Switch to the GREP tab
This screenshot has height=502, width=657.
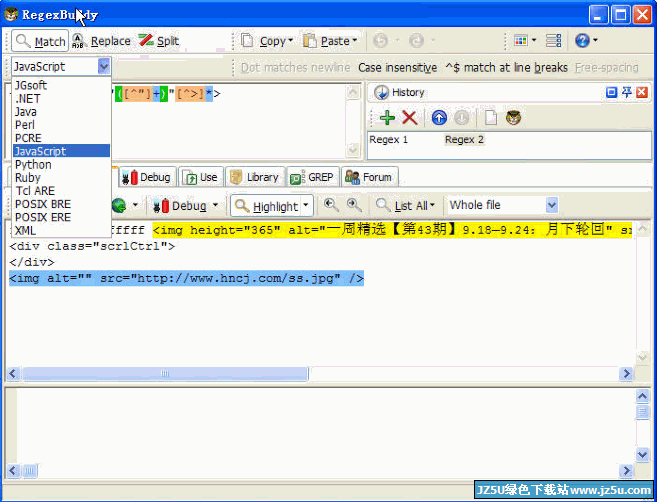313,177
